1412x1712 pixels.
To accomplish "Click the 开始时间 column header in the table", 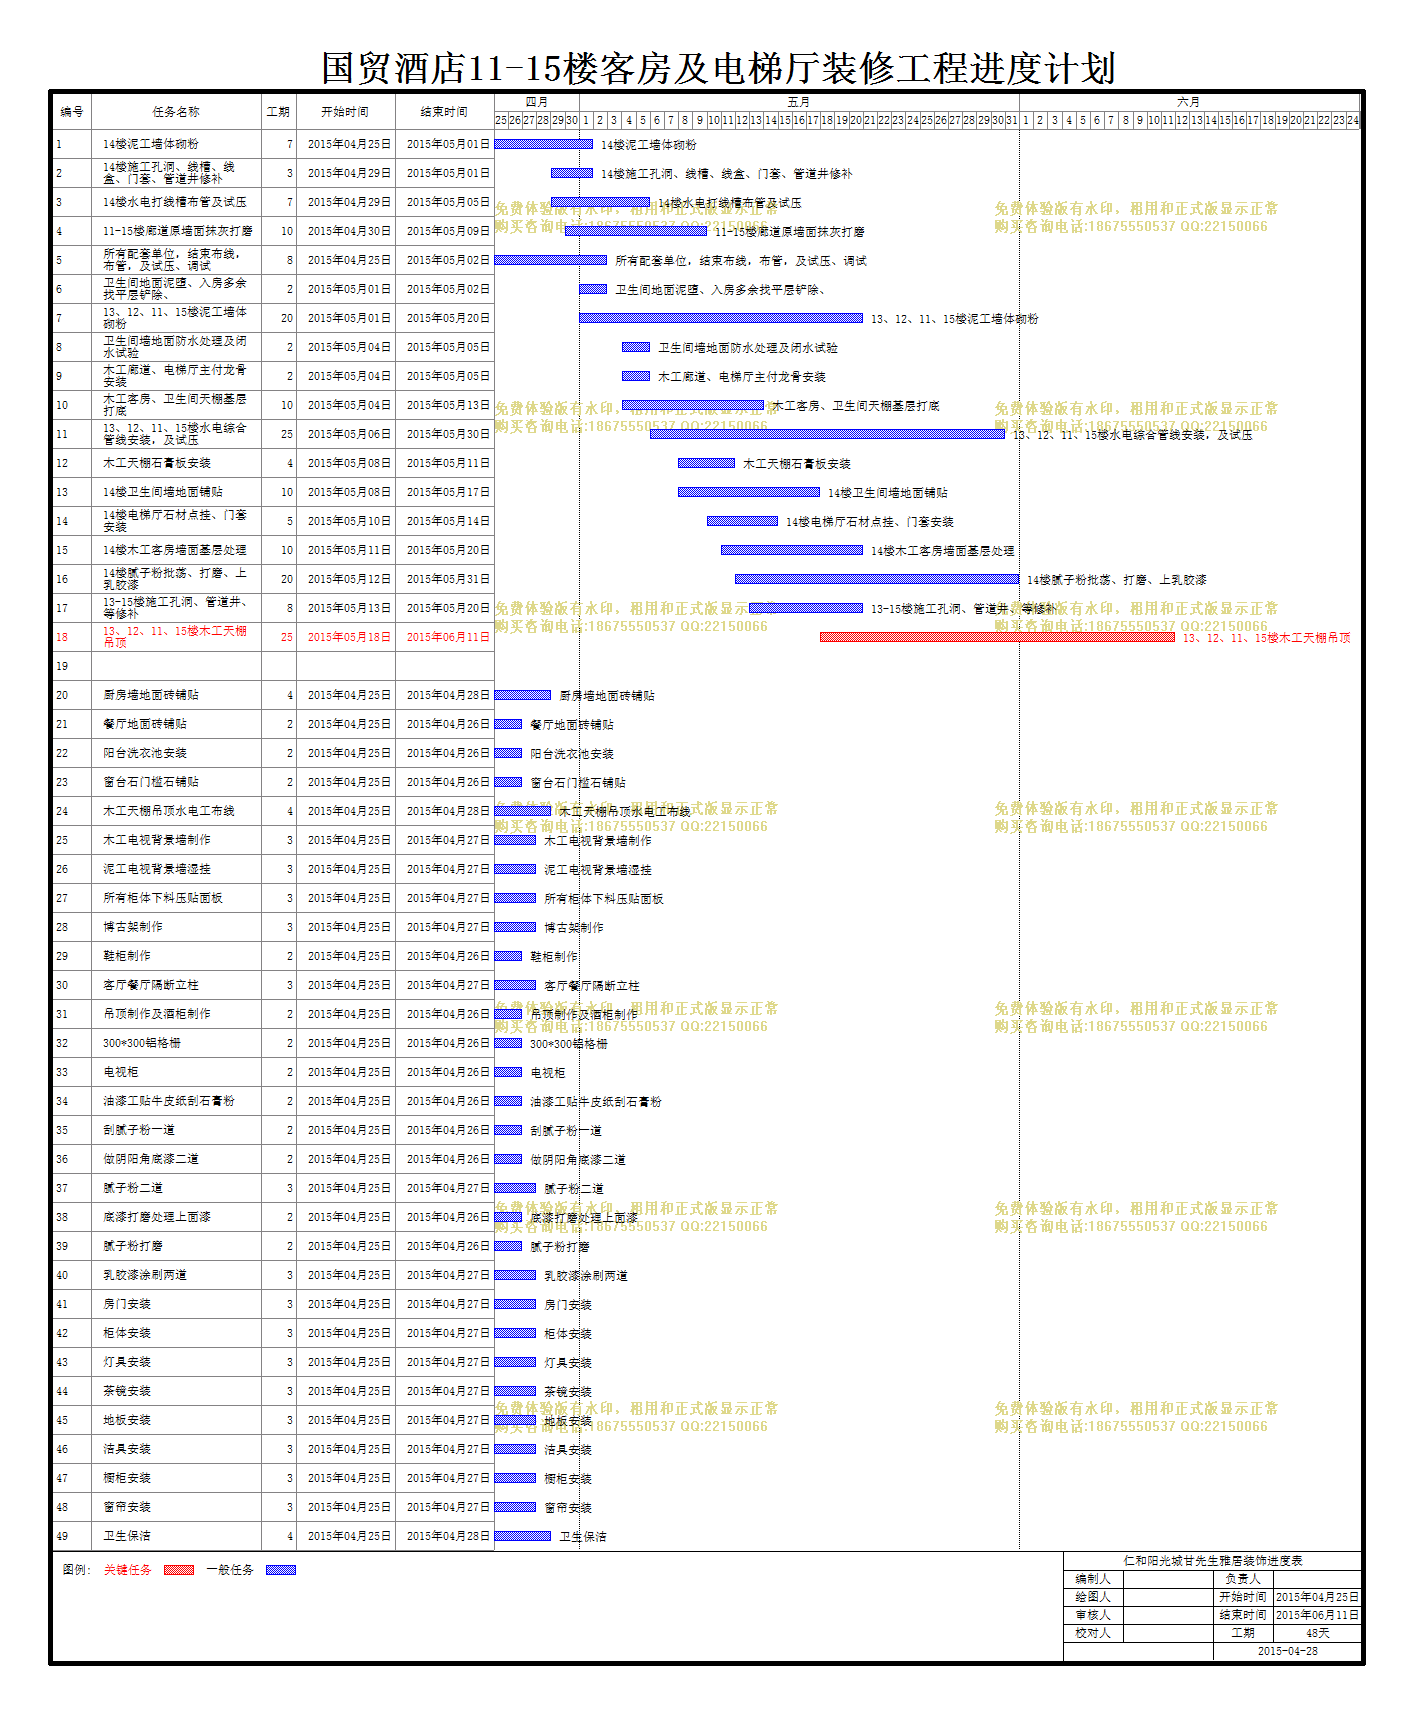I will coord(345,112).
